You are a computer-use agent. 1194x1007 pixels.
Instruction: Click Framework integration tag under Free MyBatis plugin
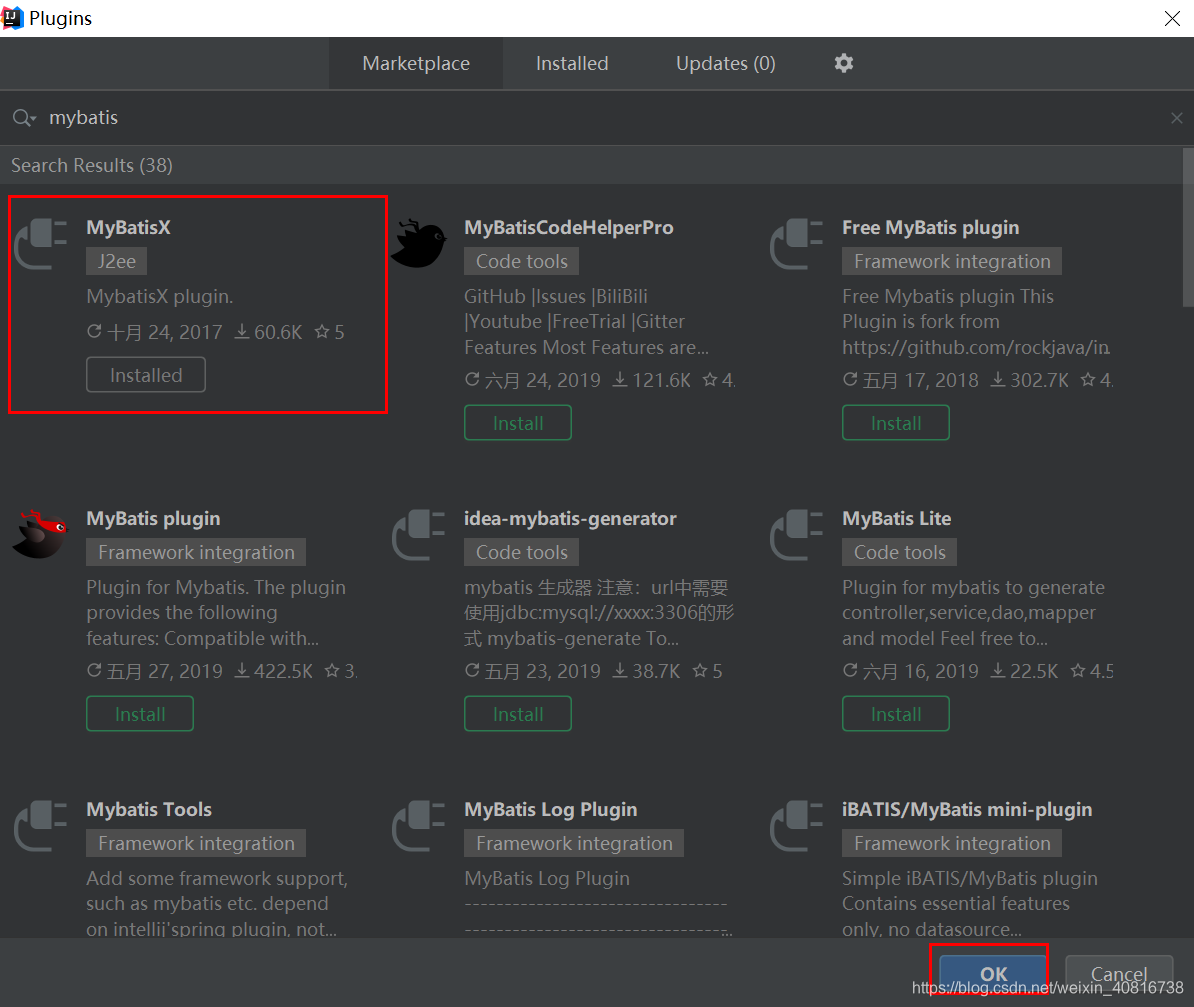tap(952, 261)
